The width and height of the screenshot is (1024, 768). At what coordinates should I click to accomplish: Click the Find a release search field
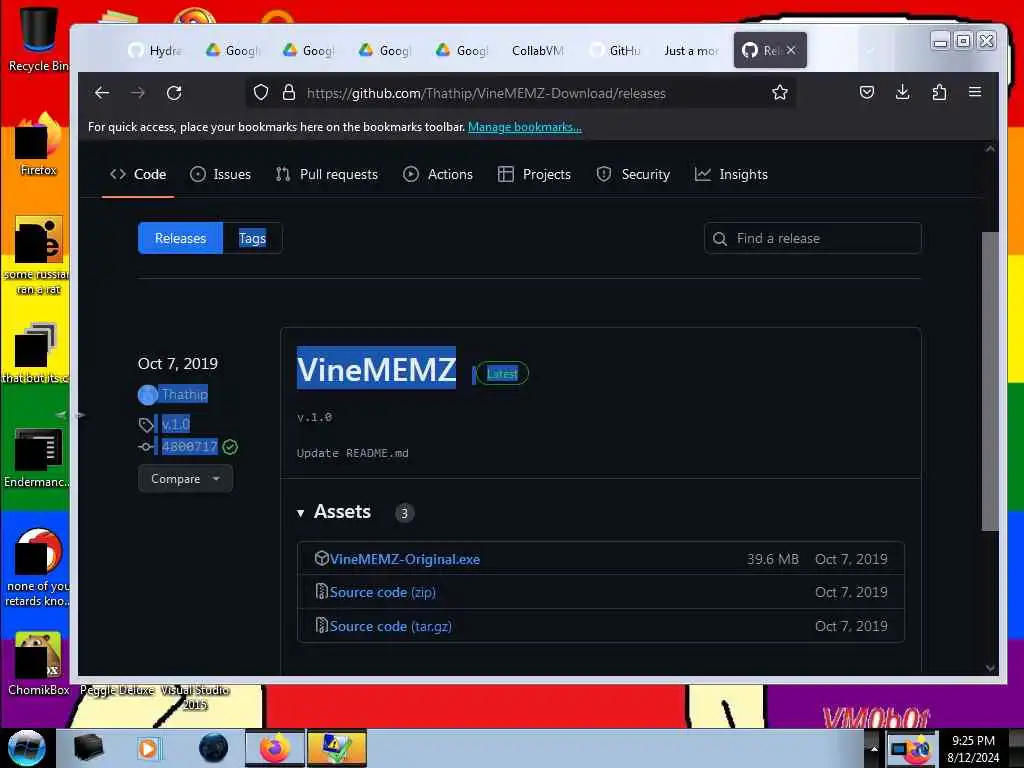click(812, 238)
